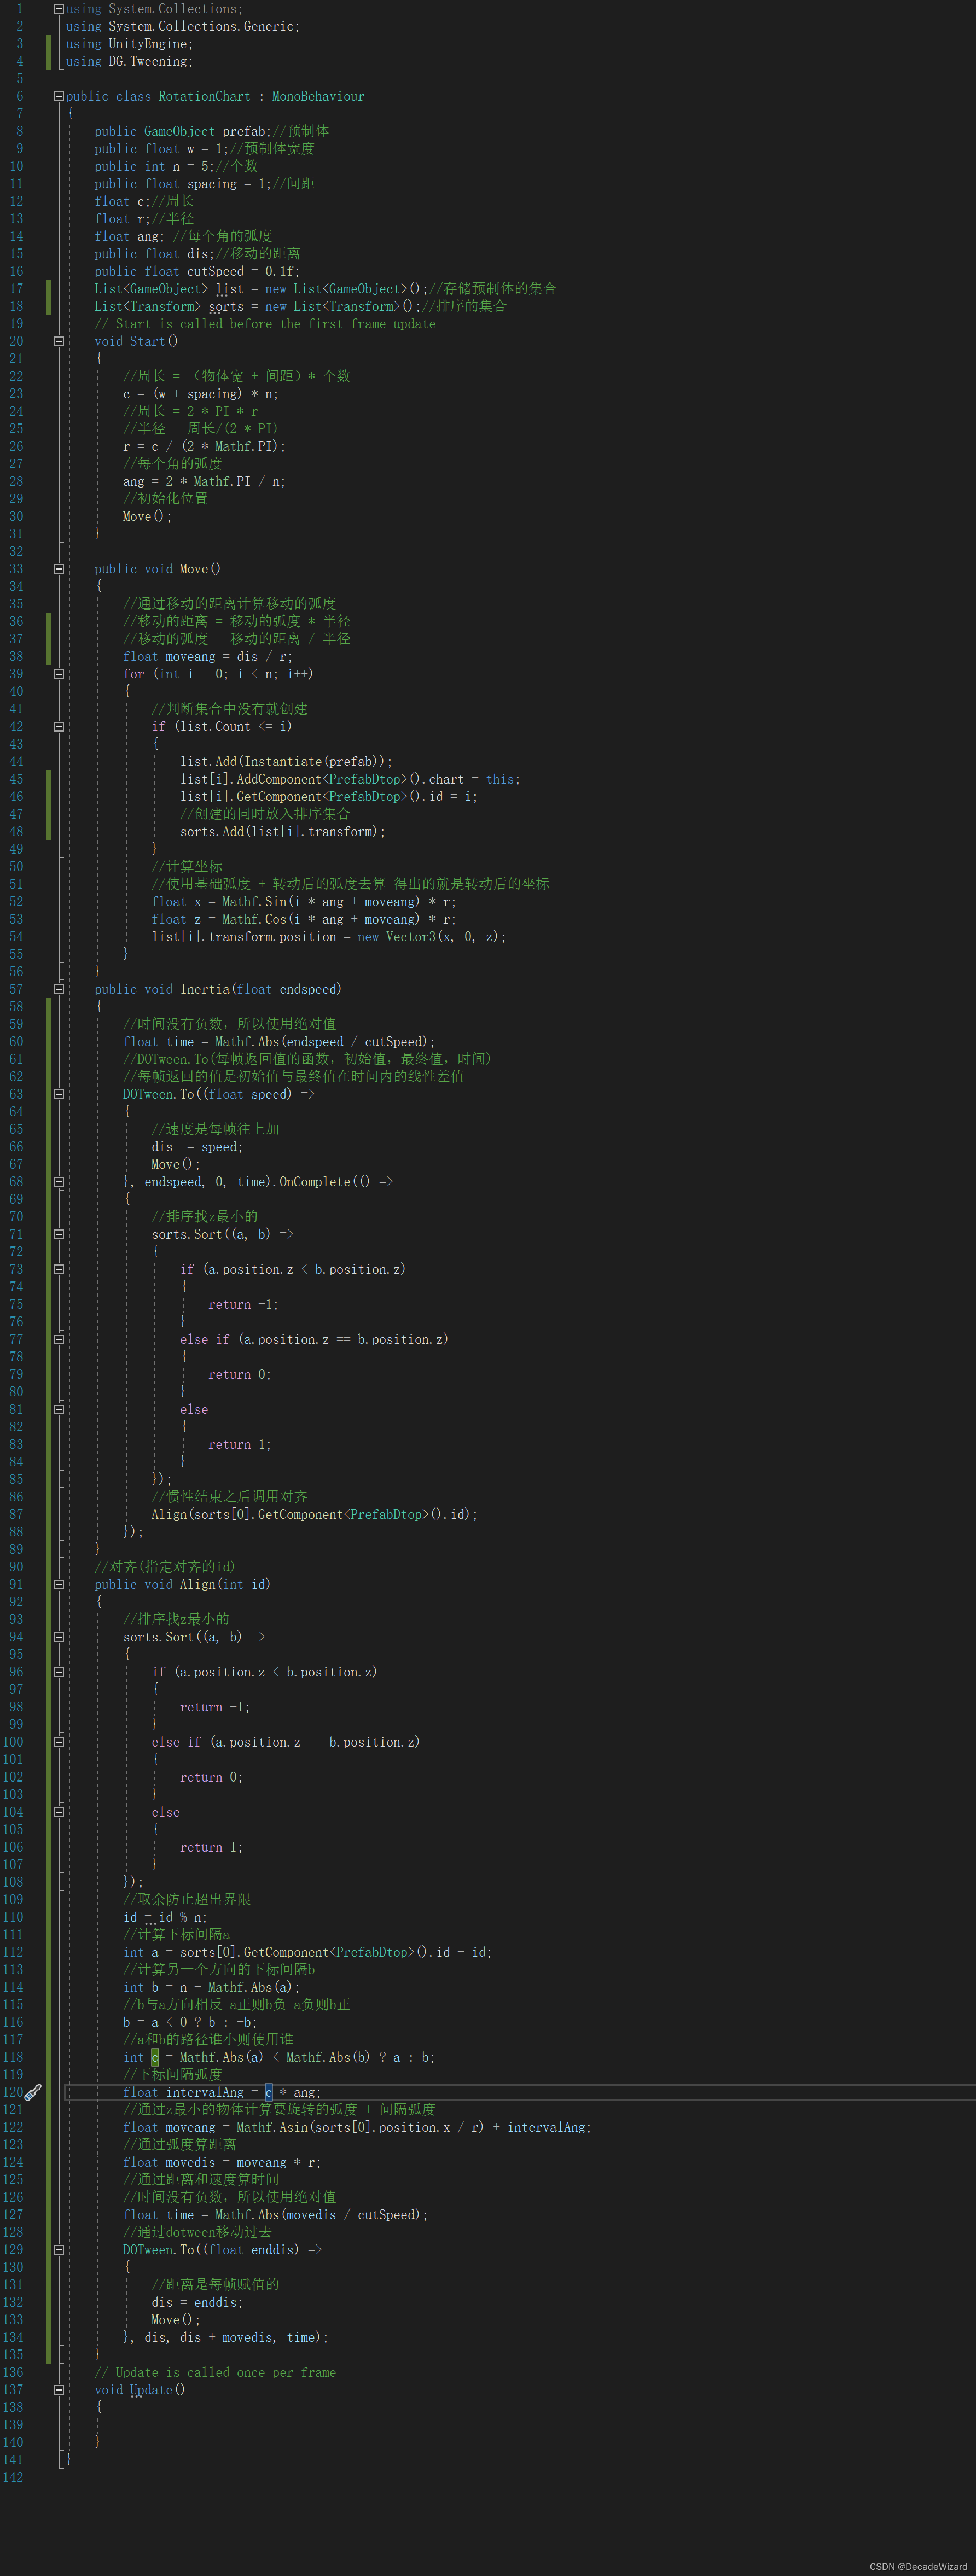
Task: Collapse the void Start() method
Action: click(59, 342)
